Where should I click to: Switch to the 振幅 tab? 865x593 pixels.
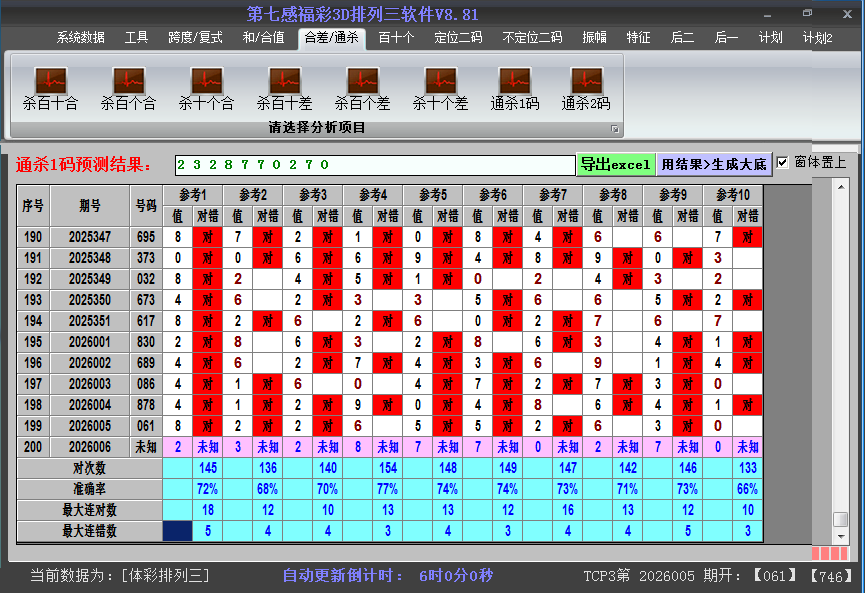tap(594, 38)
